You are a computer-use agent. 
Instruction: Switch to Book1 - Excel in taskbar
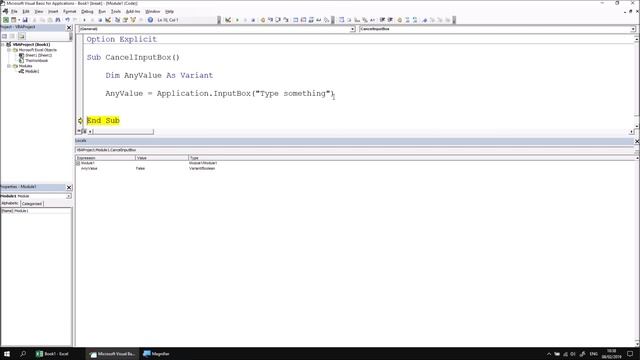click(x=53, y=354)
